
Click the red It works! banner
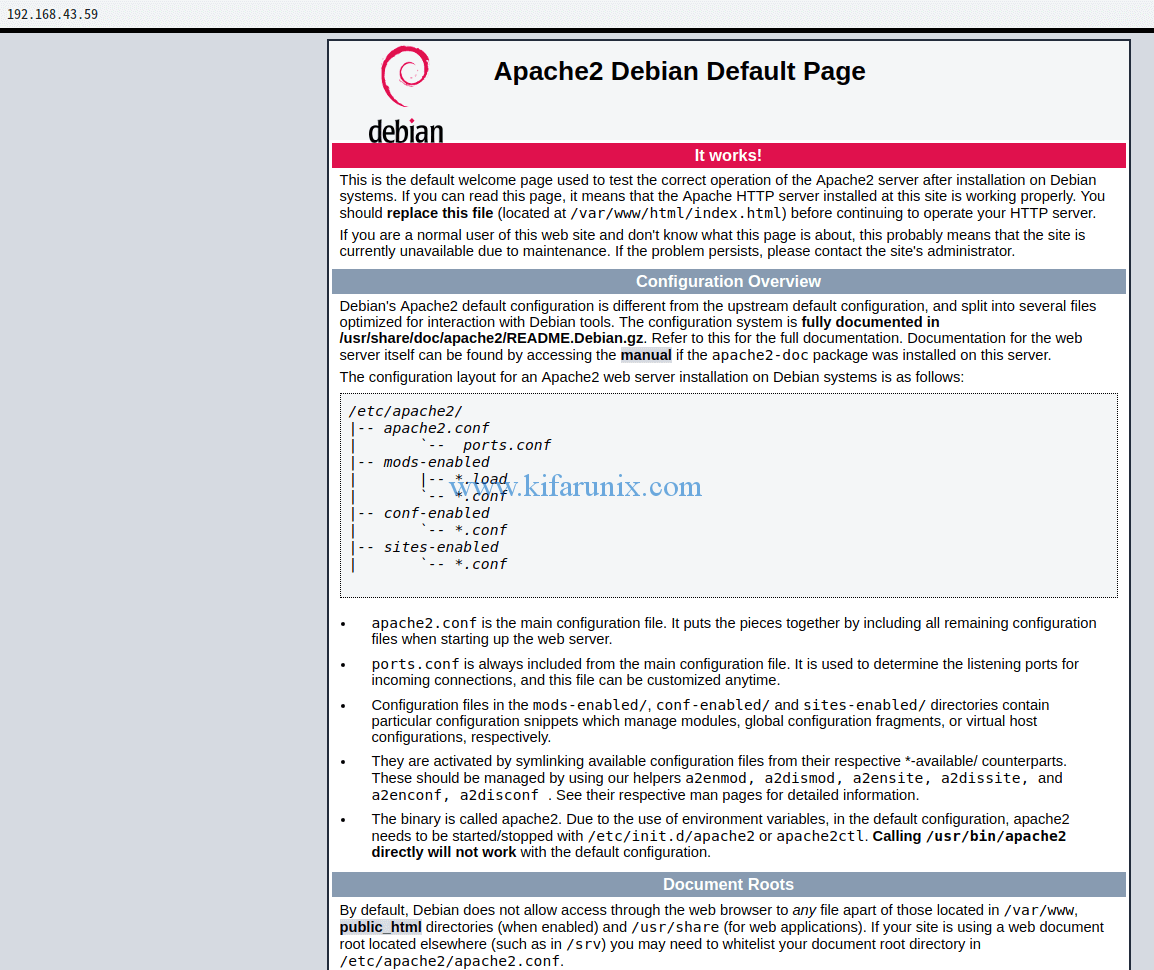tap(728, 155)
